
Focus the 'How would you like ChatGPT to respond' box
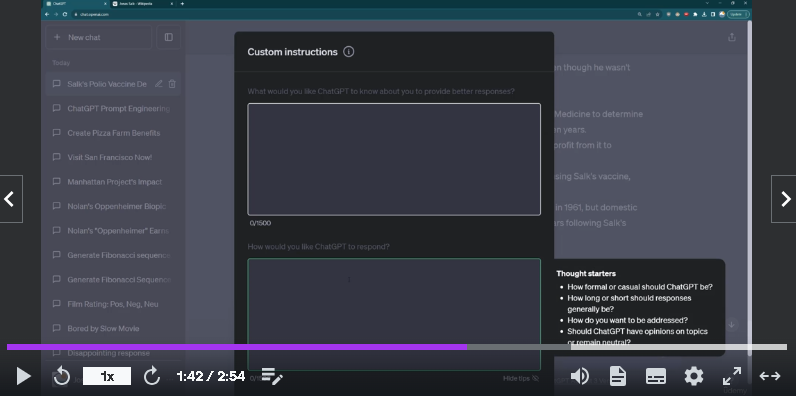394,314
